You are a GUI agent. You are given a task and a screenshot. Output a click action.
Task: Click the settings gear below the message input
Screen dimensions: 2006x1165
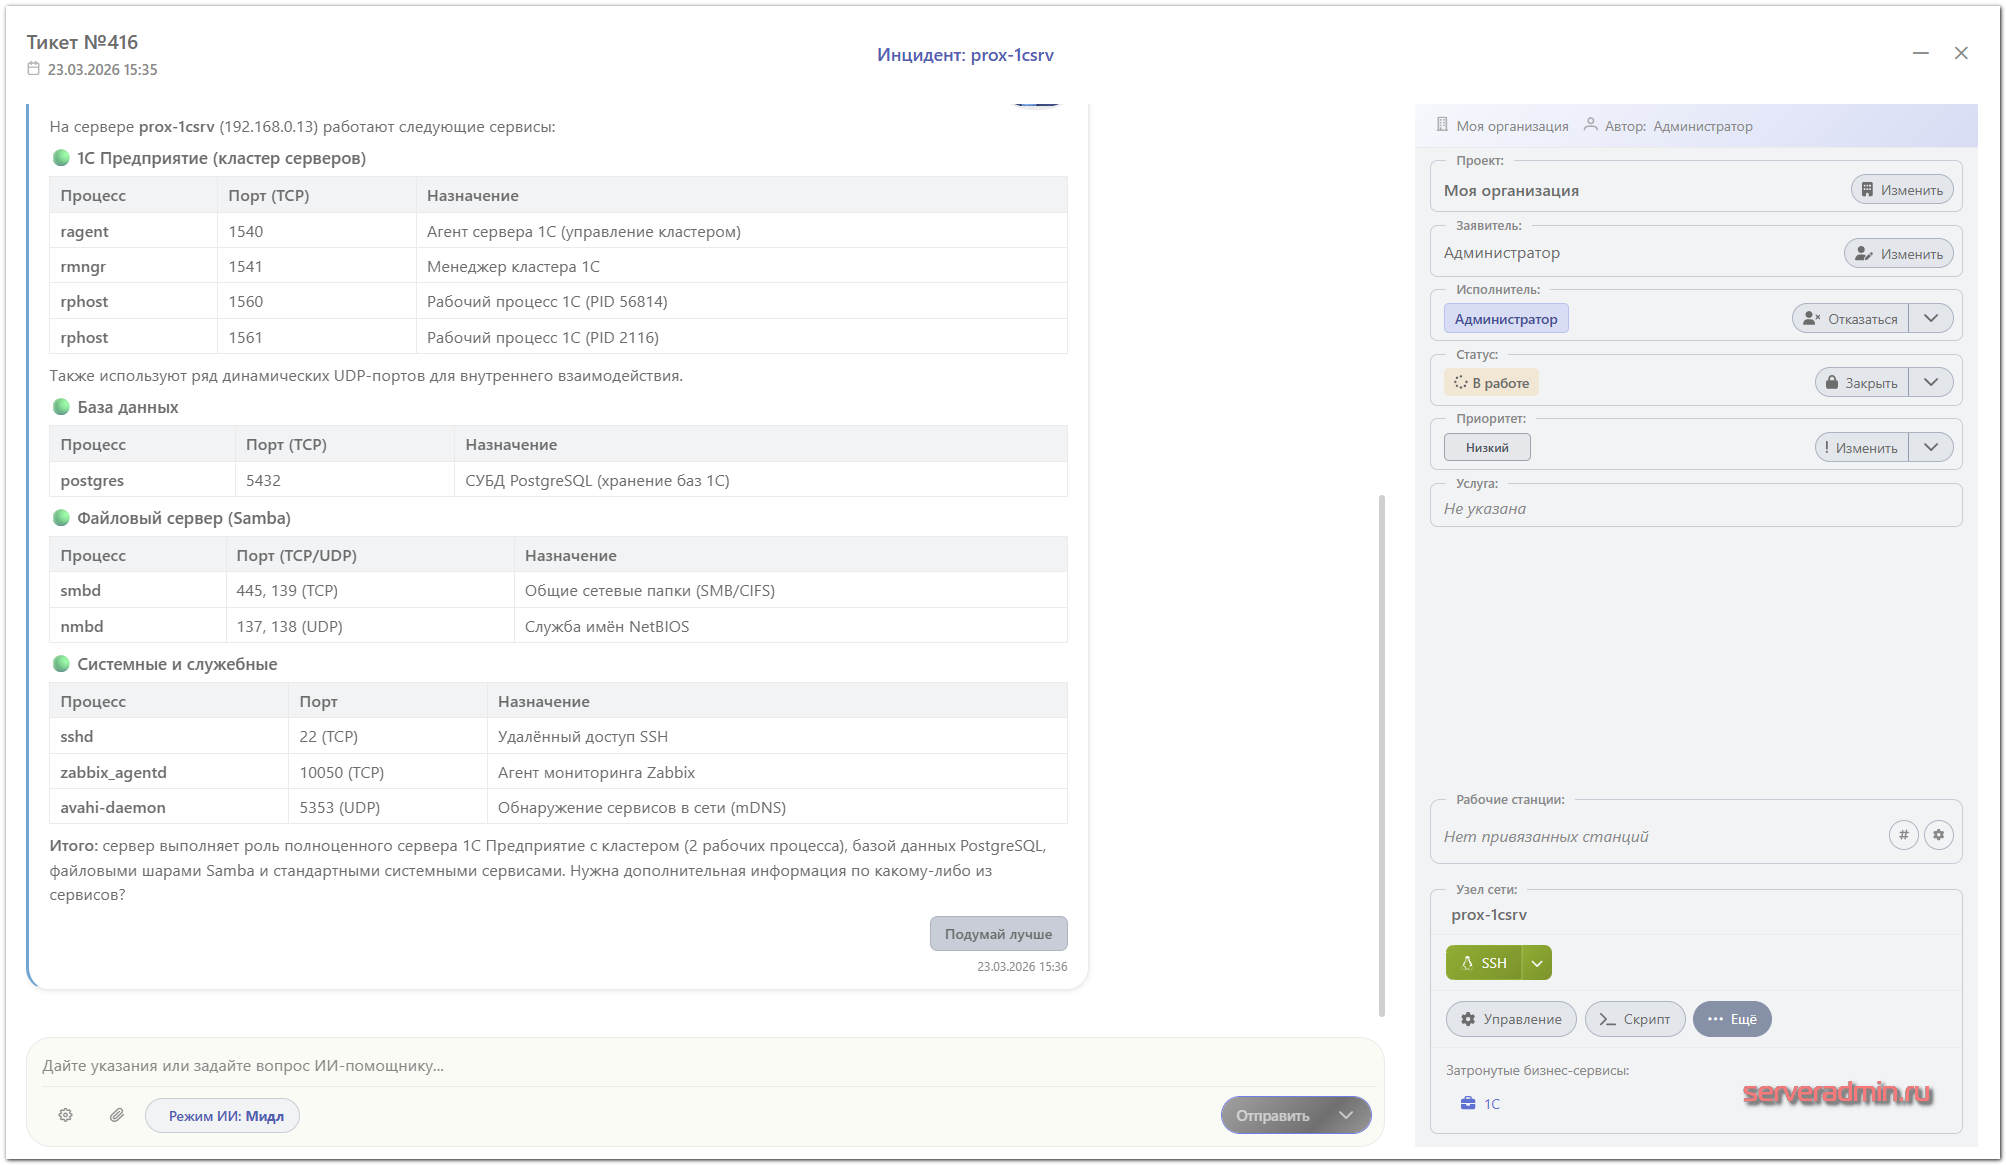[66, 1115]
